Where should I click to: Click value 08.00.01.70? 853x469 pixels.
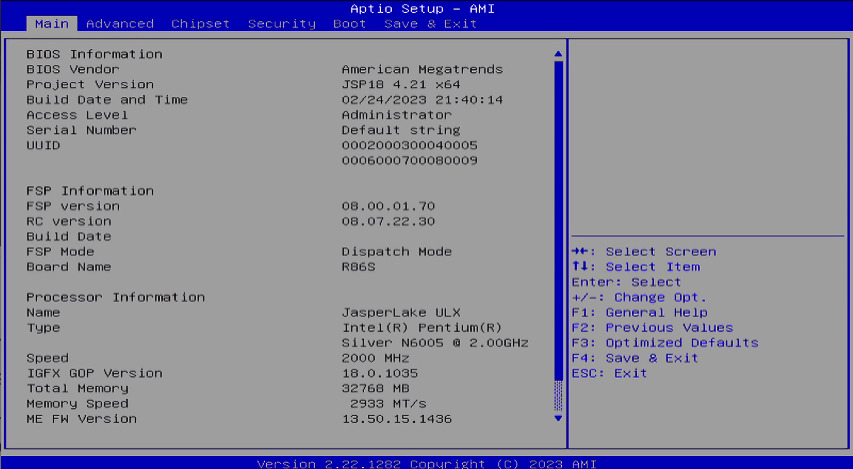tap(388, 206)
